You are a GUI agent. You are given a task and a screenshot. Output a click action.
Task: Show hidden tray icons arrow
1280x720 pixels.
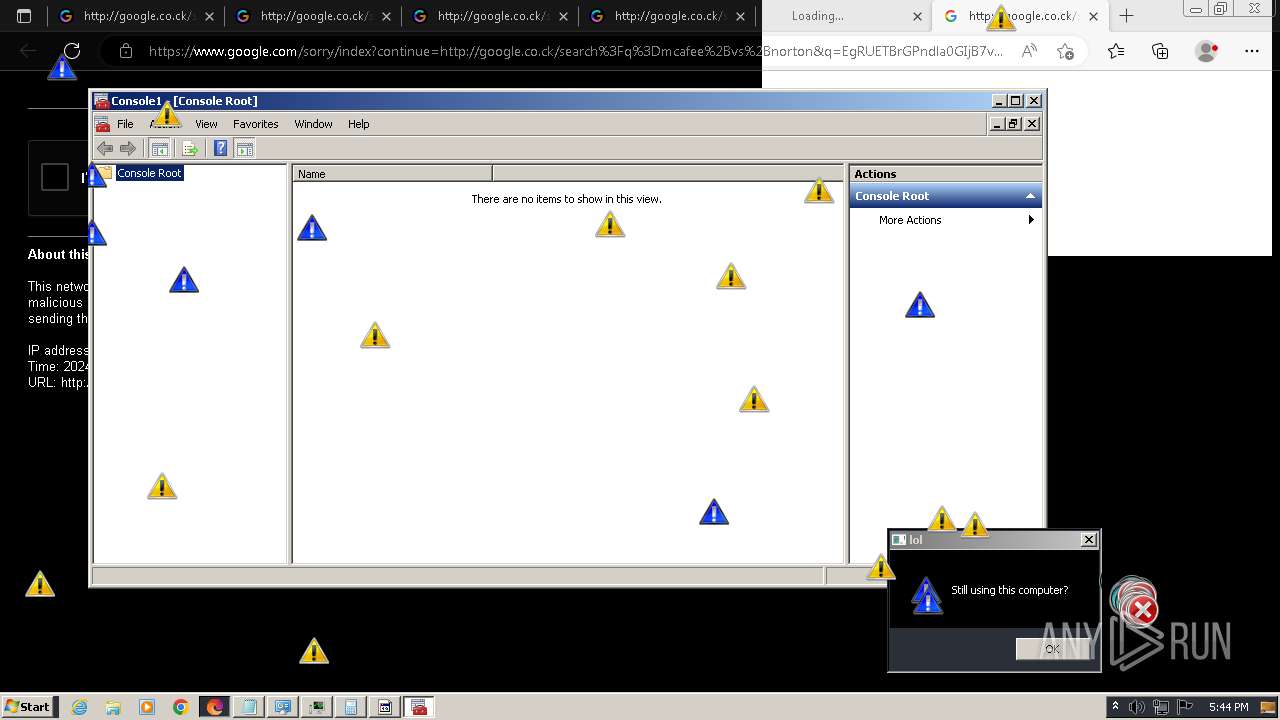pyautogui.click(x=1116, y=707)
